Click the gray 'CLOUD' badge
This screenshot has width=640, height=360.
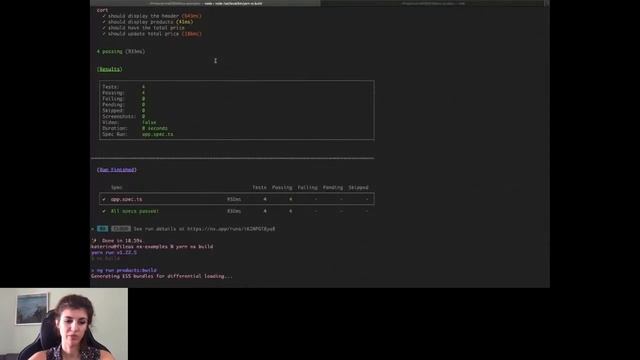click(121, 229)
